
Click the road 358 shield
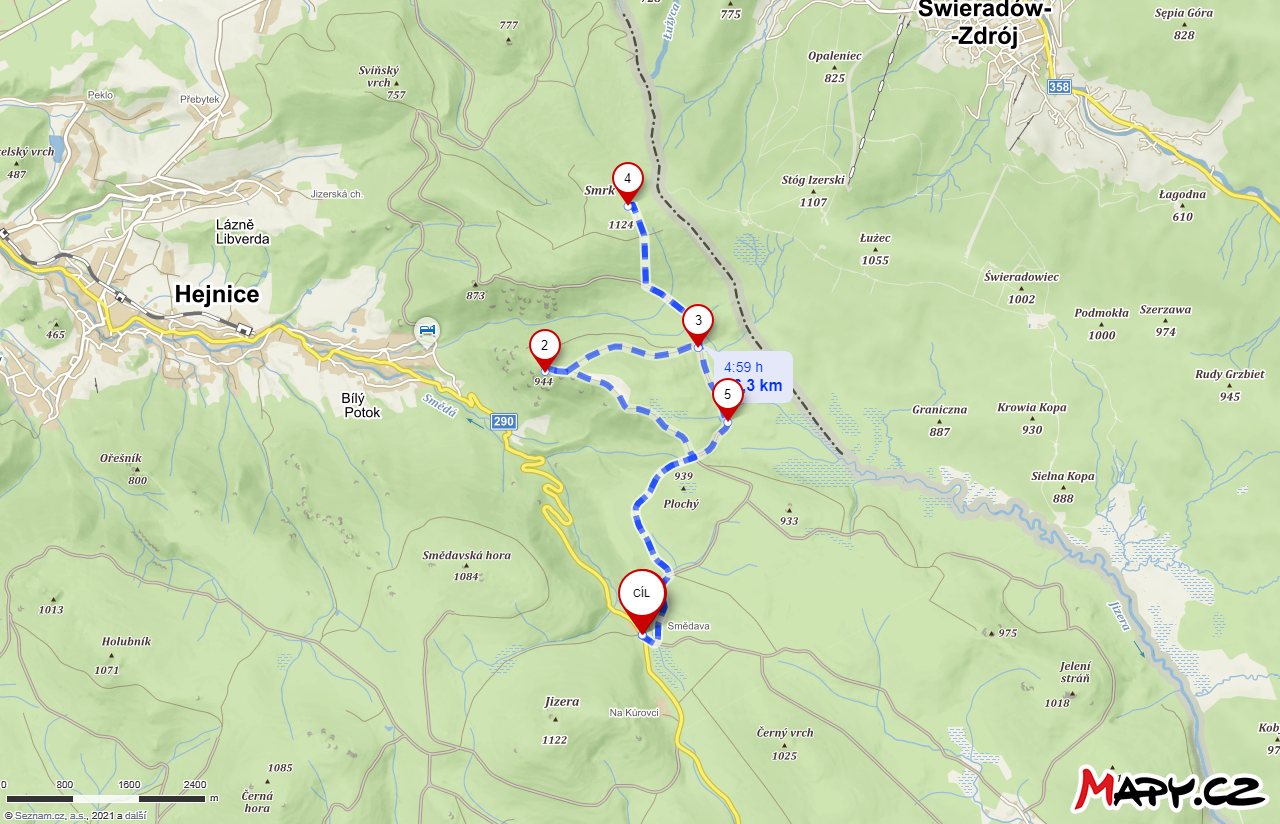click(1059, 88)
